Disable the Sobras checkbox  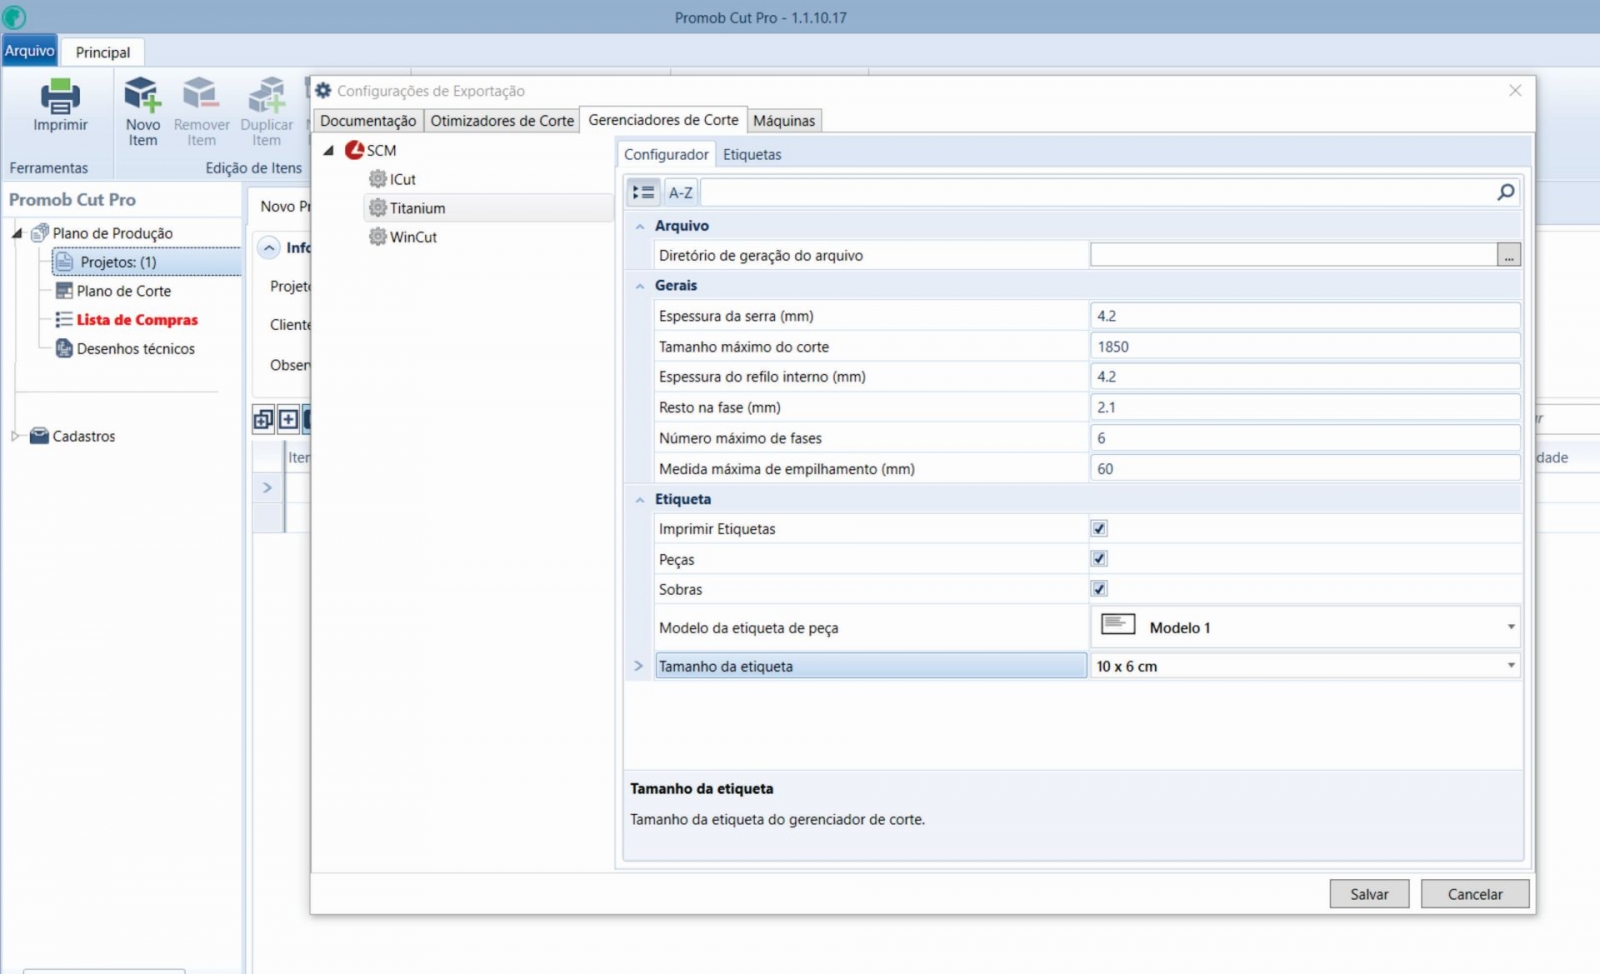click(1099, 589)
